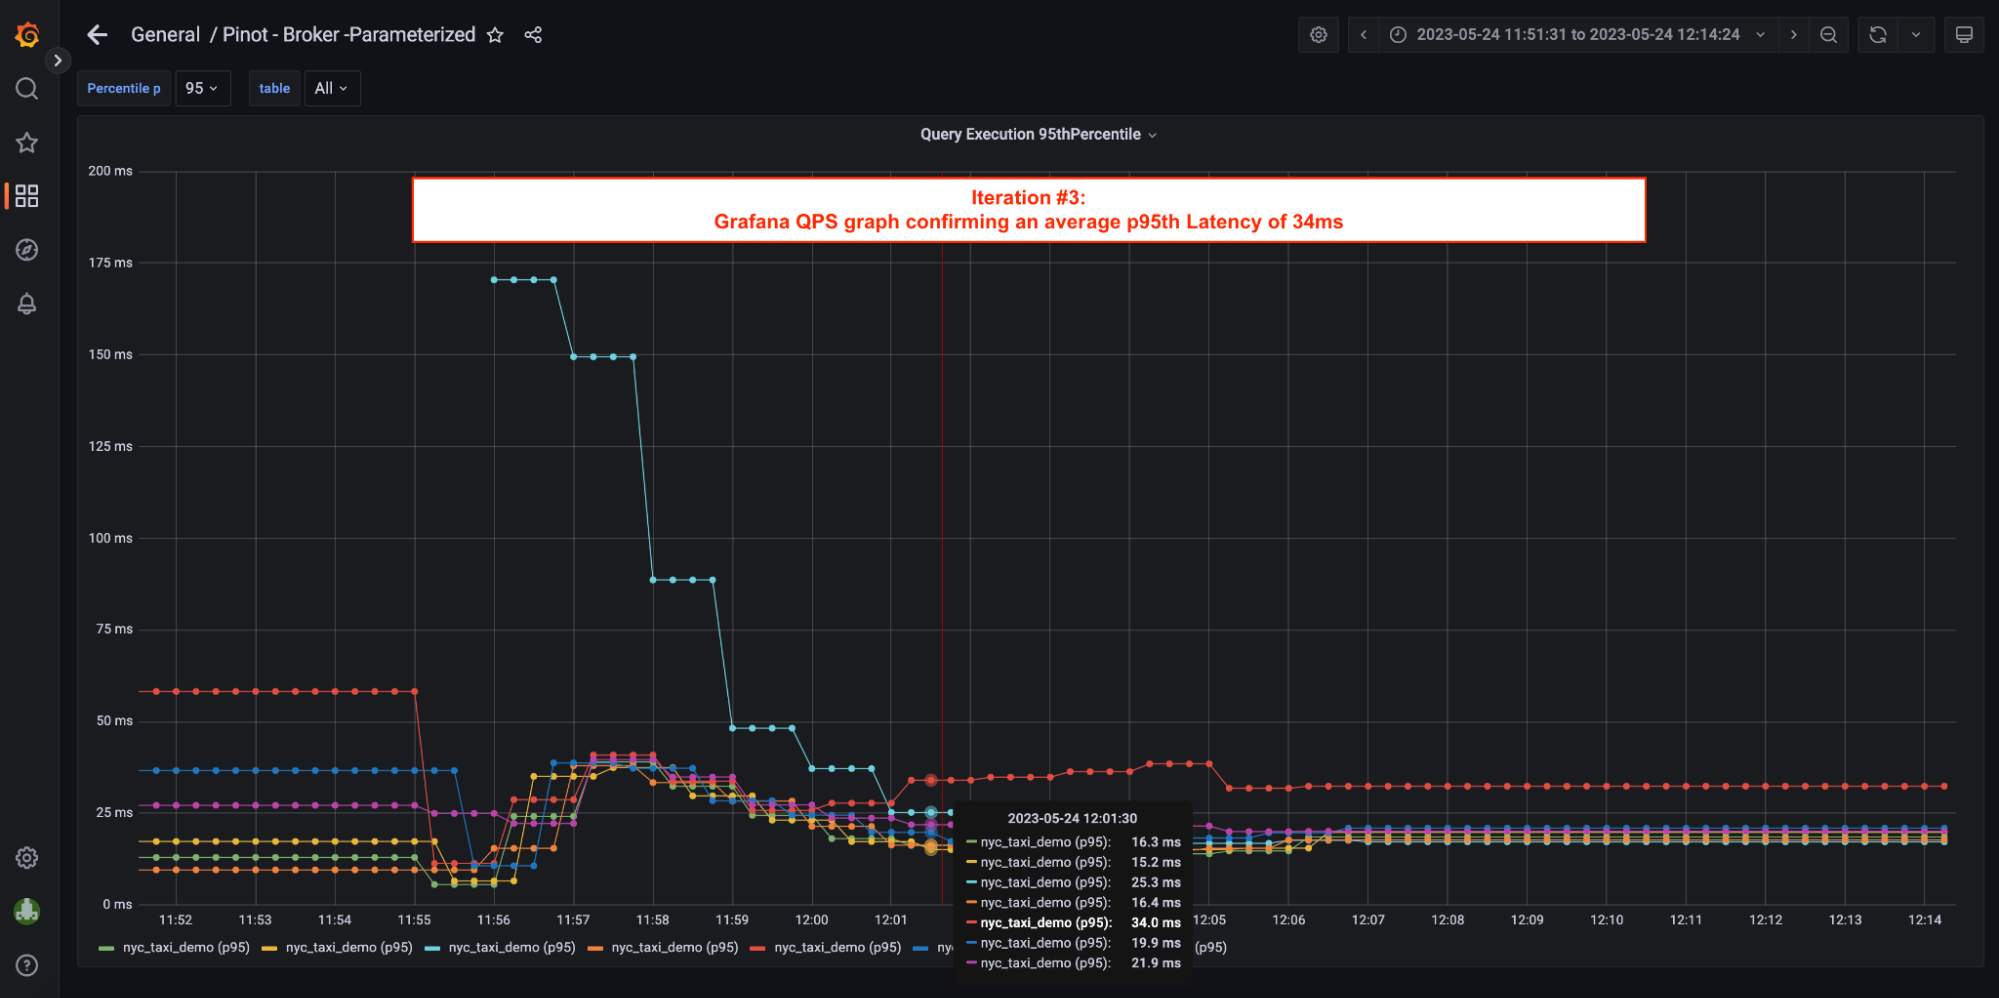The image size is (1999, 998).
Task: Open dashboard settings gear icon
Action: (x=1318, y=35)
